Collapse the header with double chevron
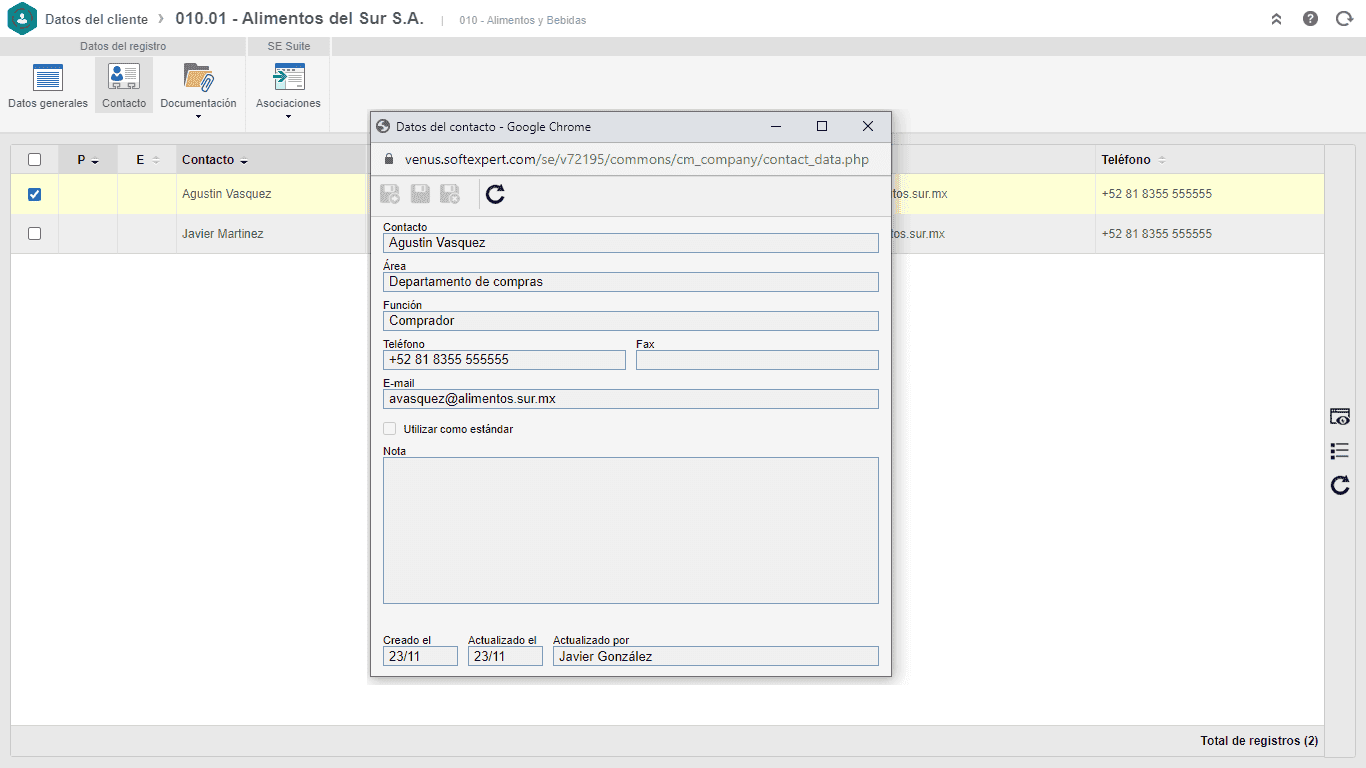Viewport: 1366px width, 768px height. (x=1277, y=19)
